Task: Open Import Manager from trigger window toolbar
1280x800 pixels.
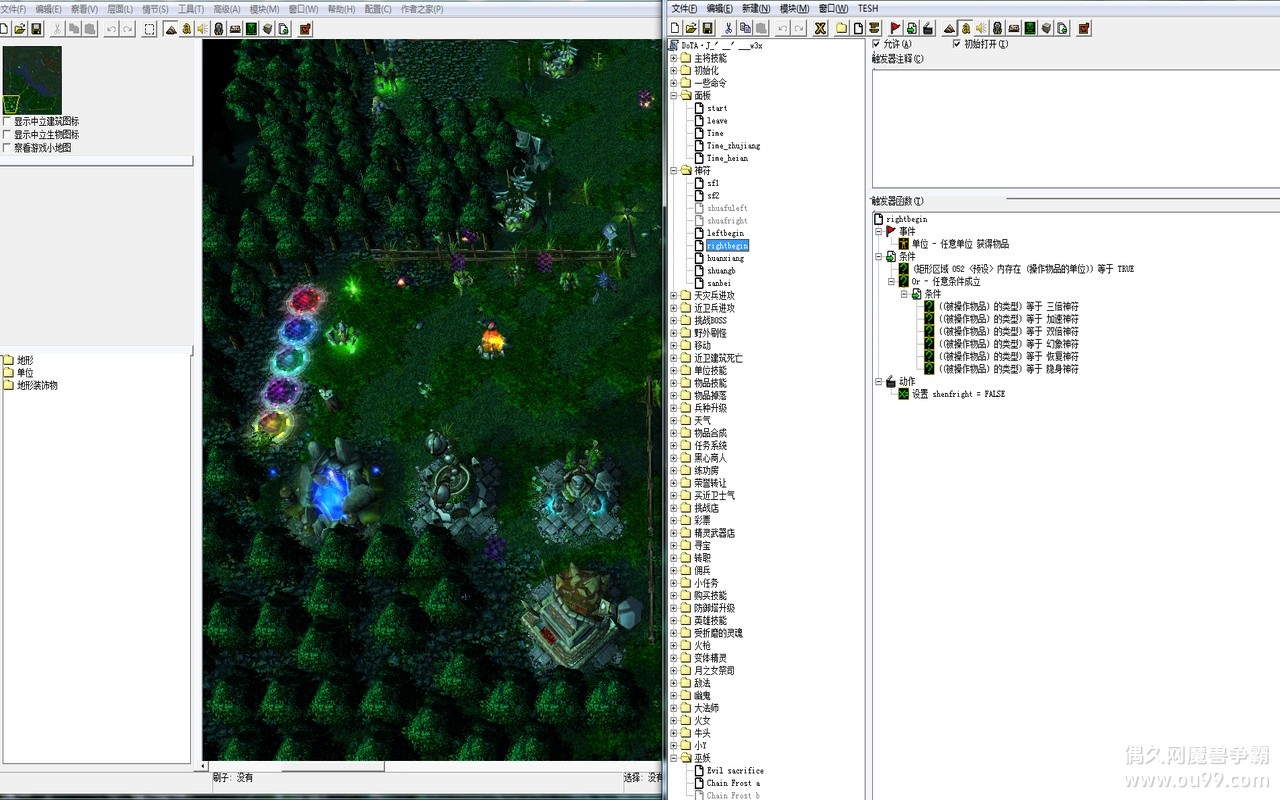Action: point(1062,28)
